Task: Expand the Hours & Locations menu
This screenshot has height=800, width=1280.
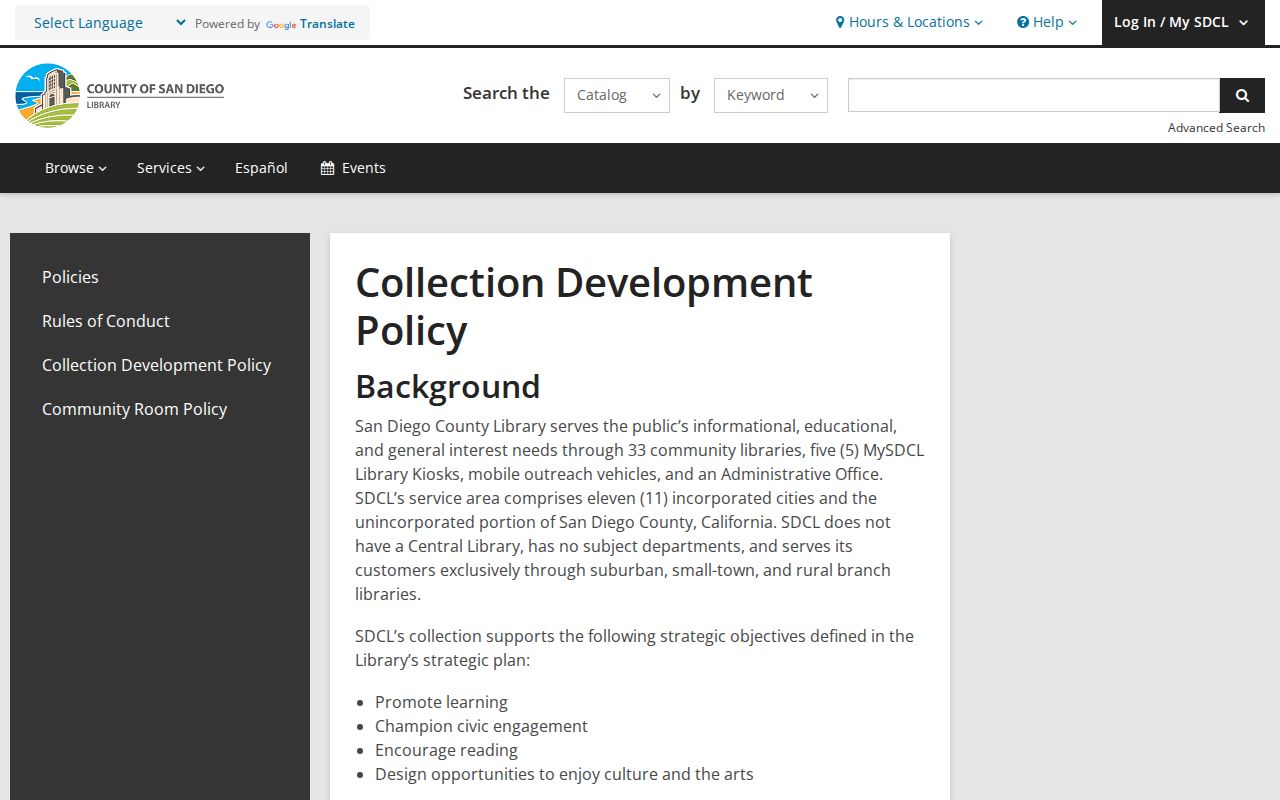Action: tap(909, 22)
